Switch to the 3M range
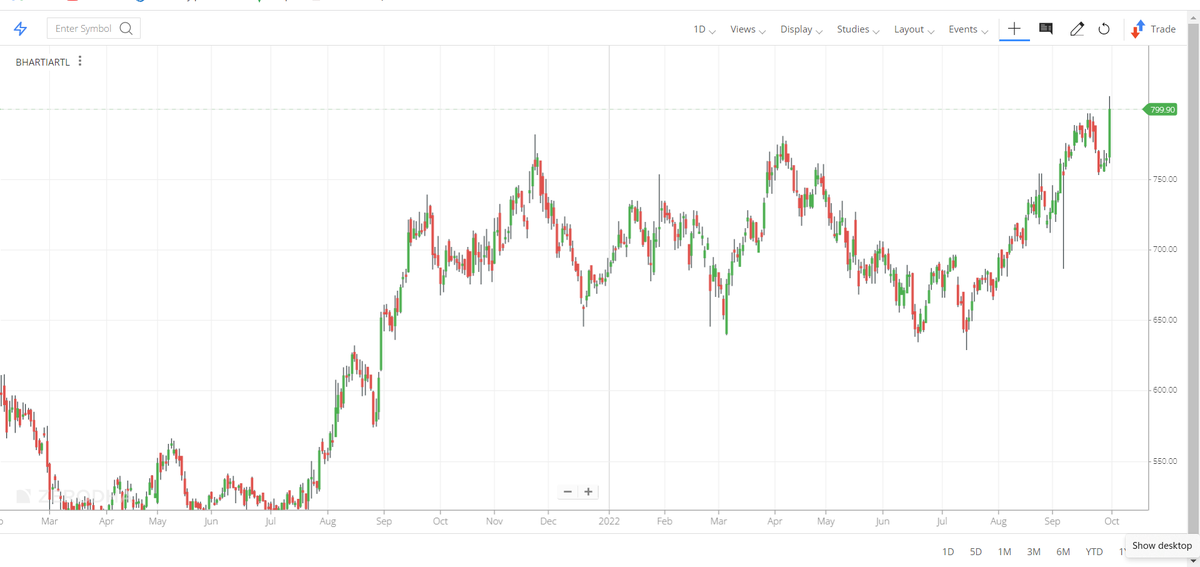The image size is (1200, 567). (x=1034, y=552)
